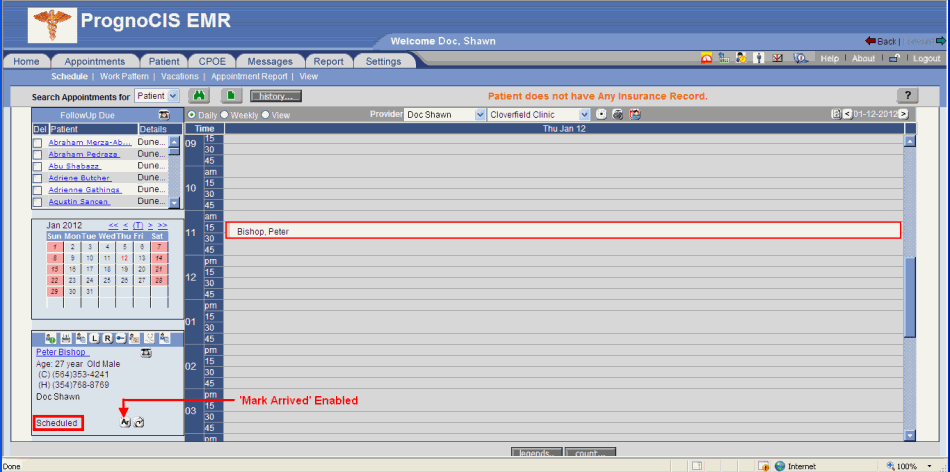Open the Work Pattern submenu
Image resolution: width=950 pixels, height=472 pixels.
124,77
